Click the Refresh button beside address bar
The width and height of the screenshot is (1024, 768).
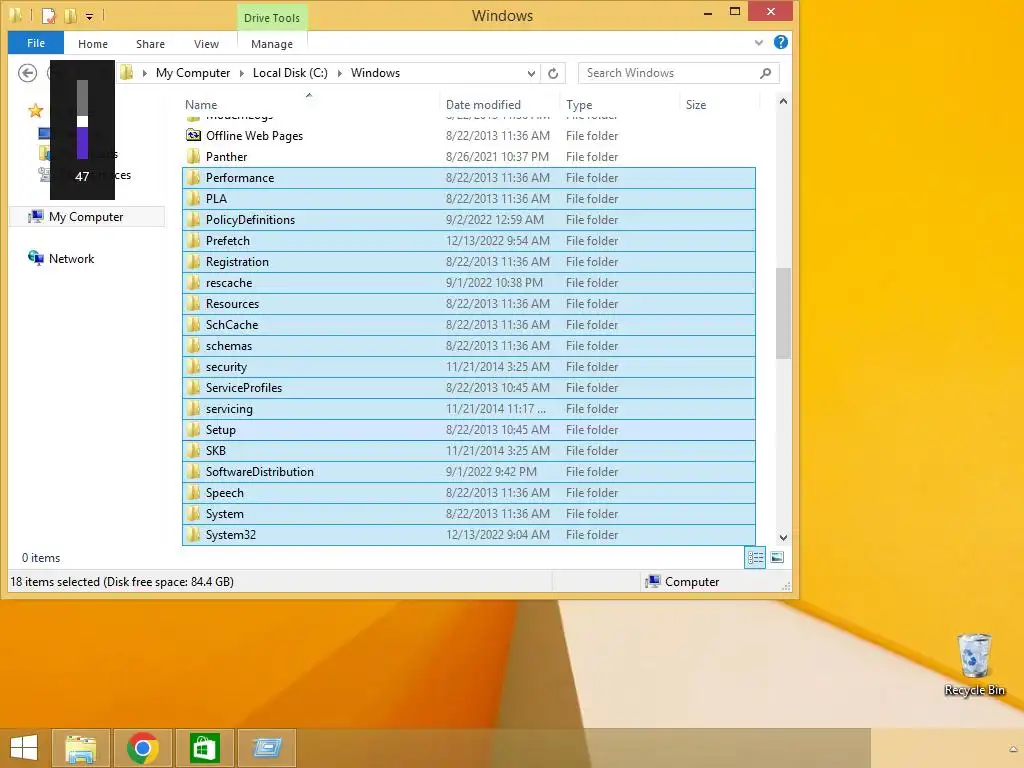click(x=553, y=73)
